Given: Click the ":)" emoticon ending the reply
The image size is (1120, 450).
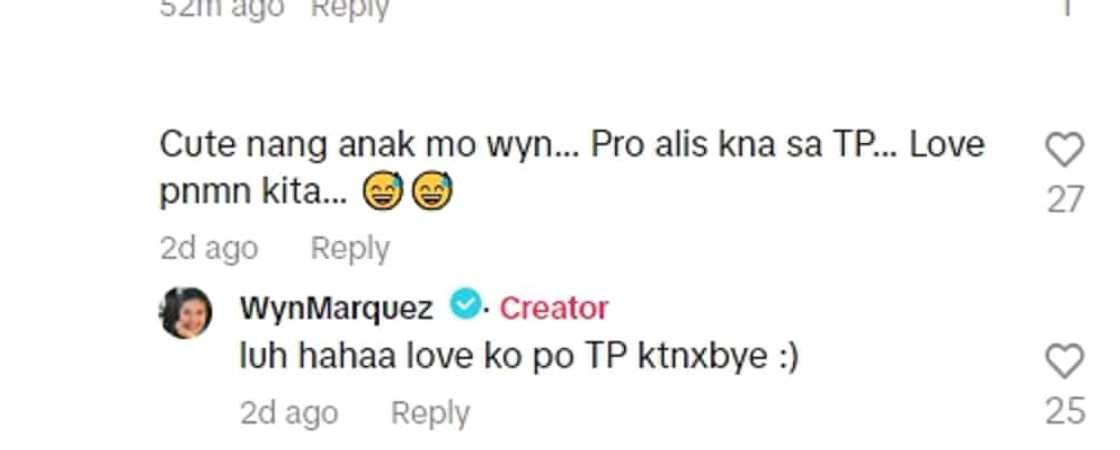Looking at the screenshot, I should point(786,358).
